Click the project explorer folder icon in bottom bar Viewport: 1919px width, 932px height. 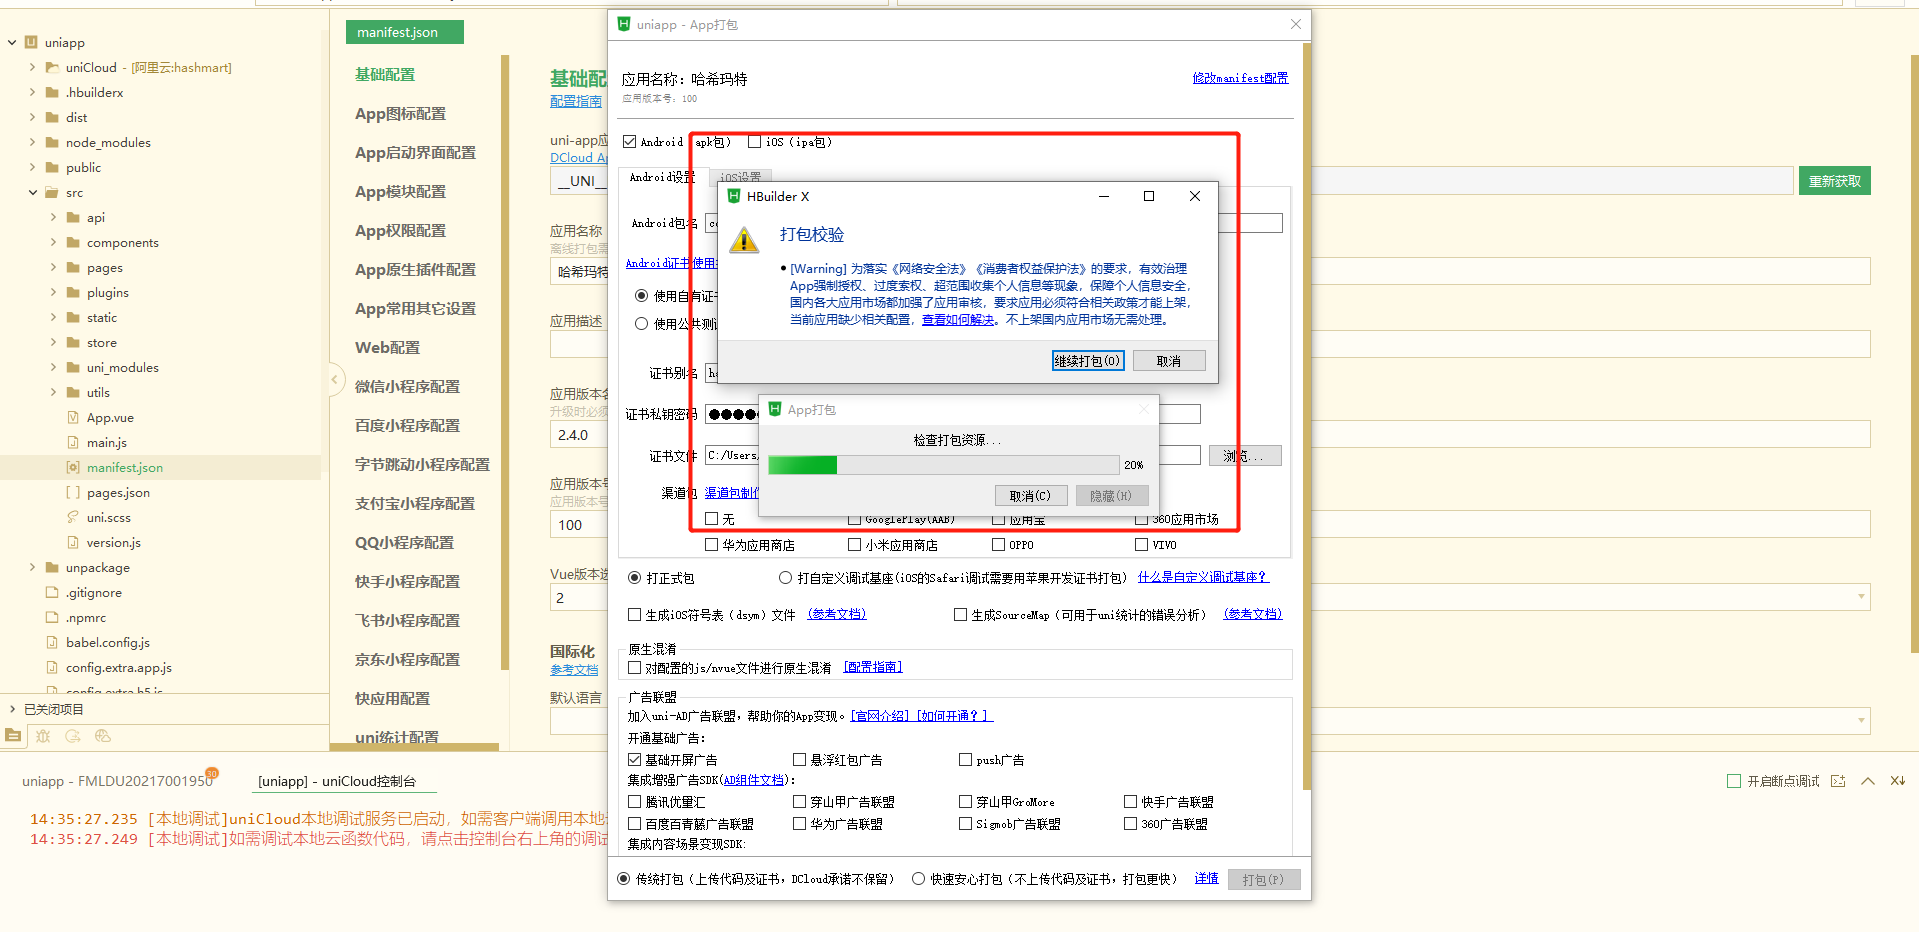pos(13,736)
